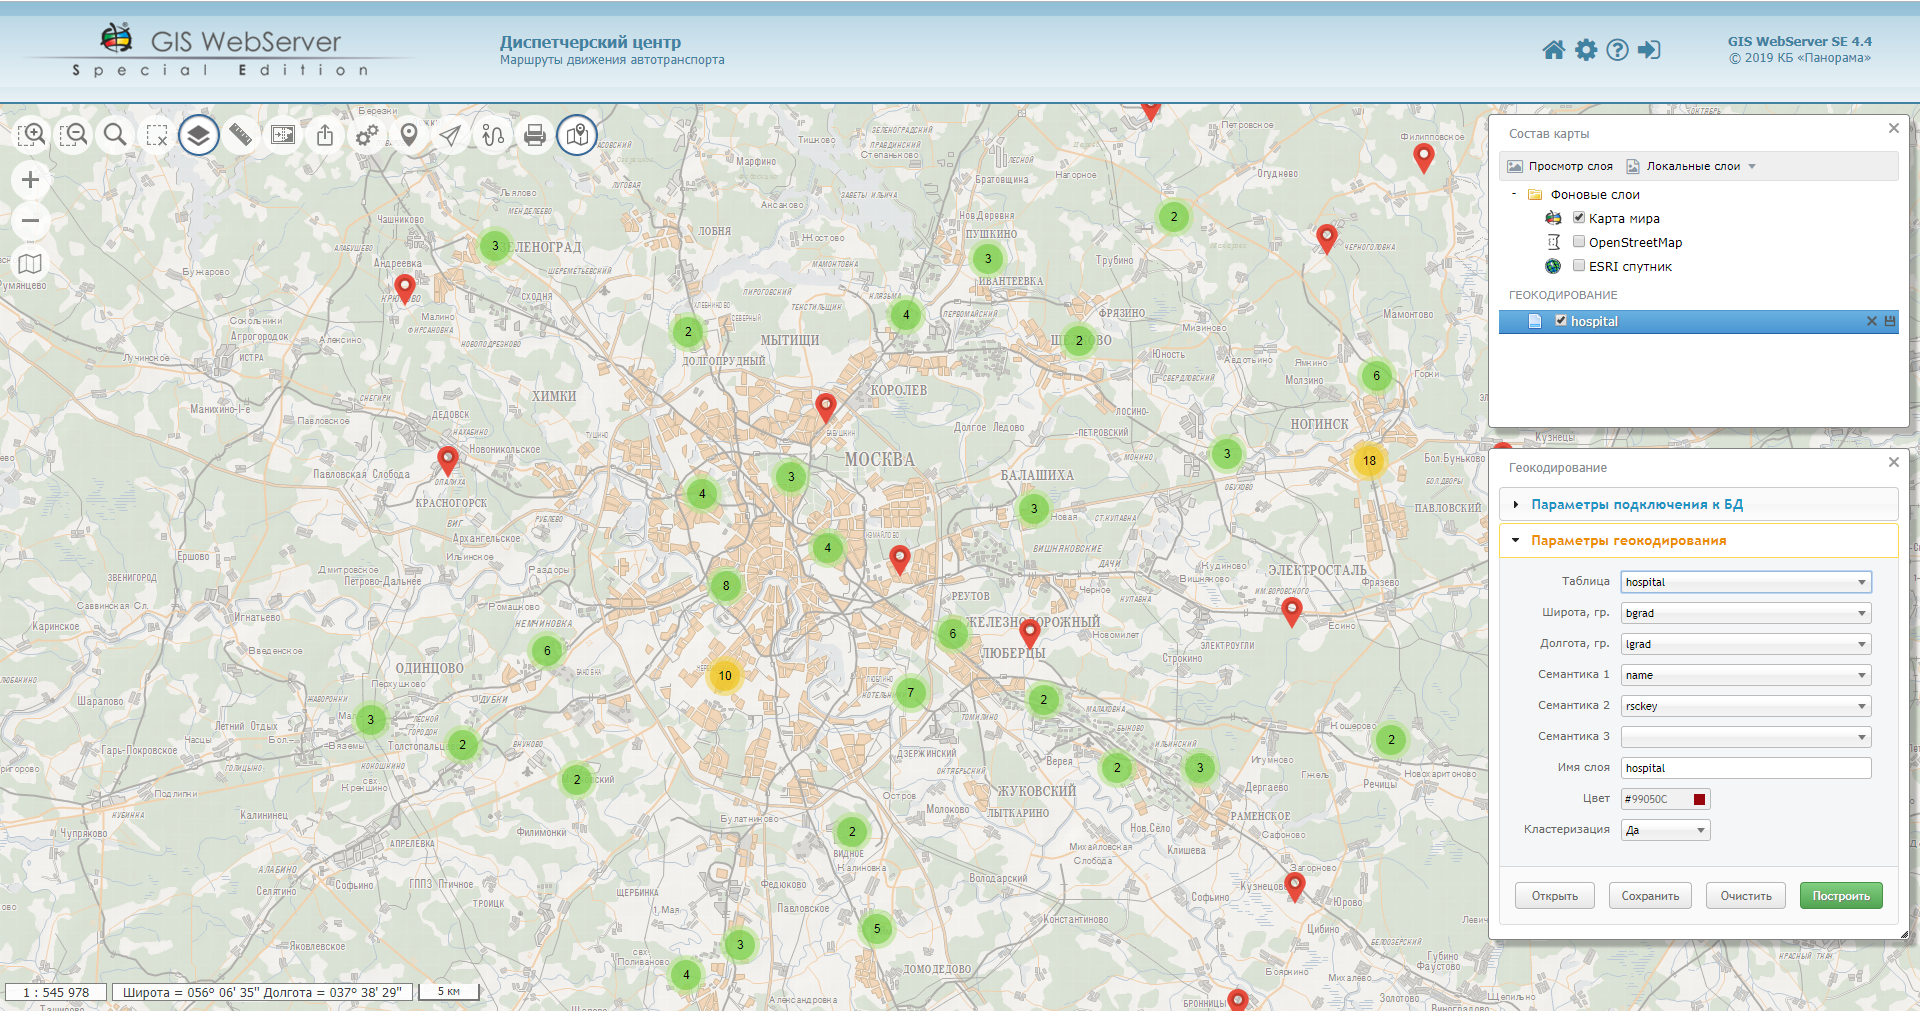Image resolution: width=1920 pixels, height=1011 pixels.
Task: Click the Очистить button
Action: [1745, 896]
